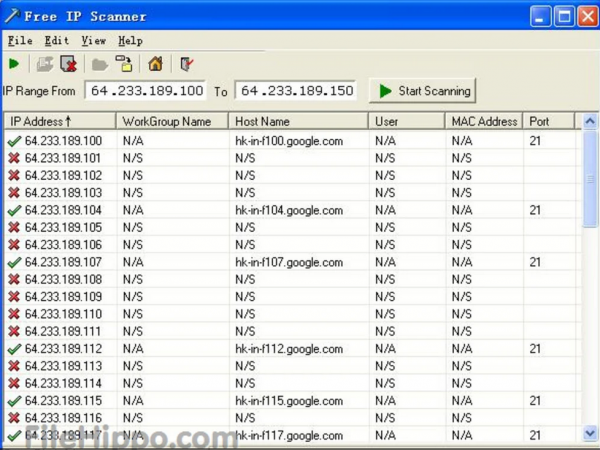
Task: Click the vertical scrollbar thumb
Action: click(x=590, y=179)
